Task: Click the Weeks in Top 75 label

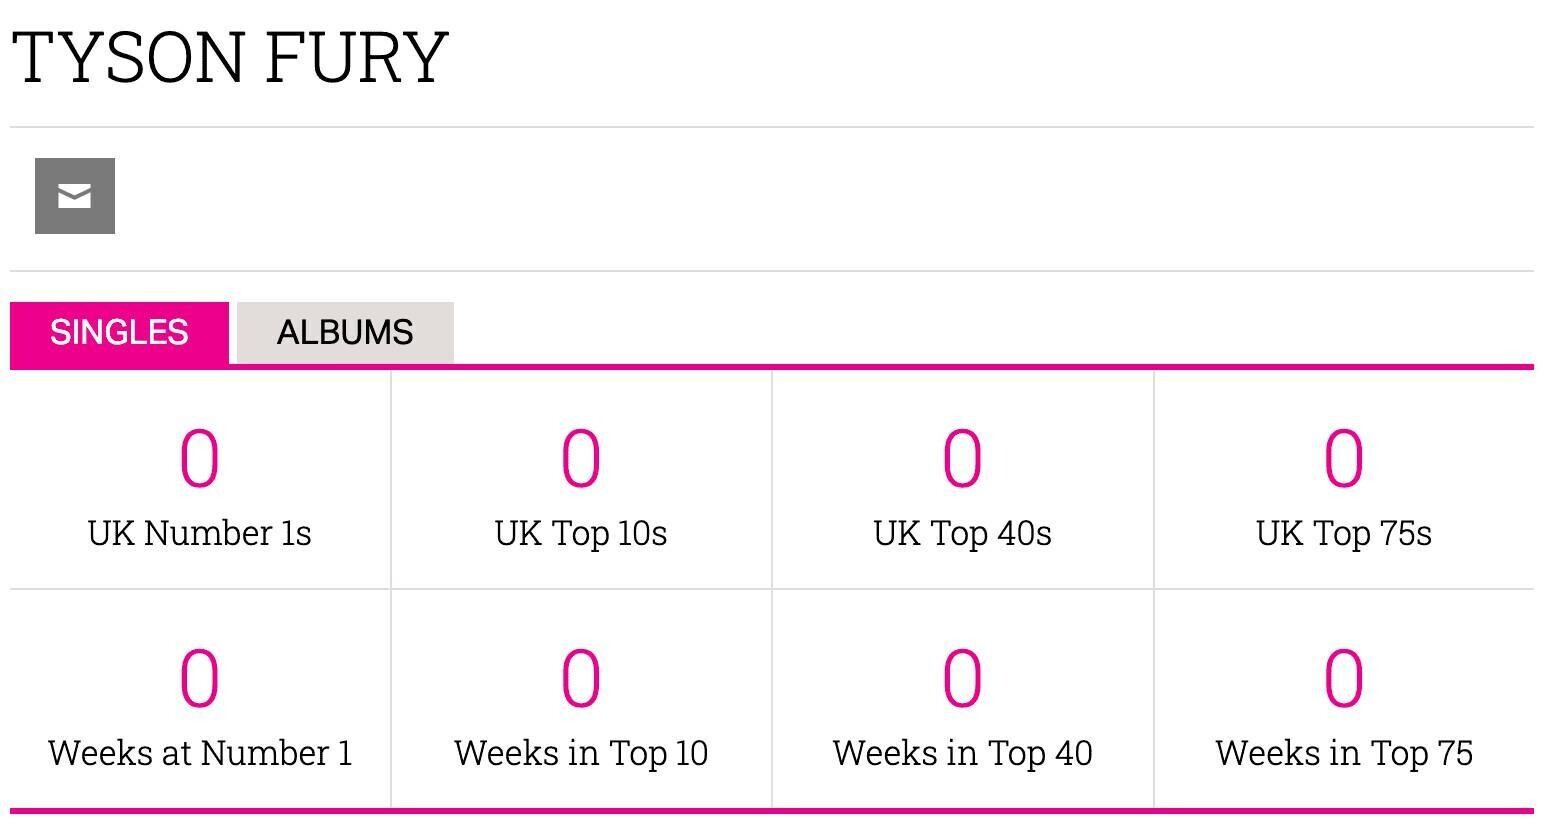Action: point(1344,752)
